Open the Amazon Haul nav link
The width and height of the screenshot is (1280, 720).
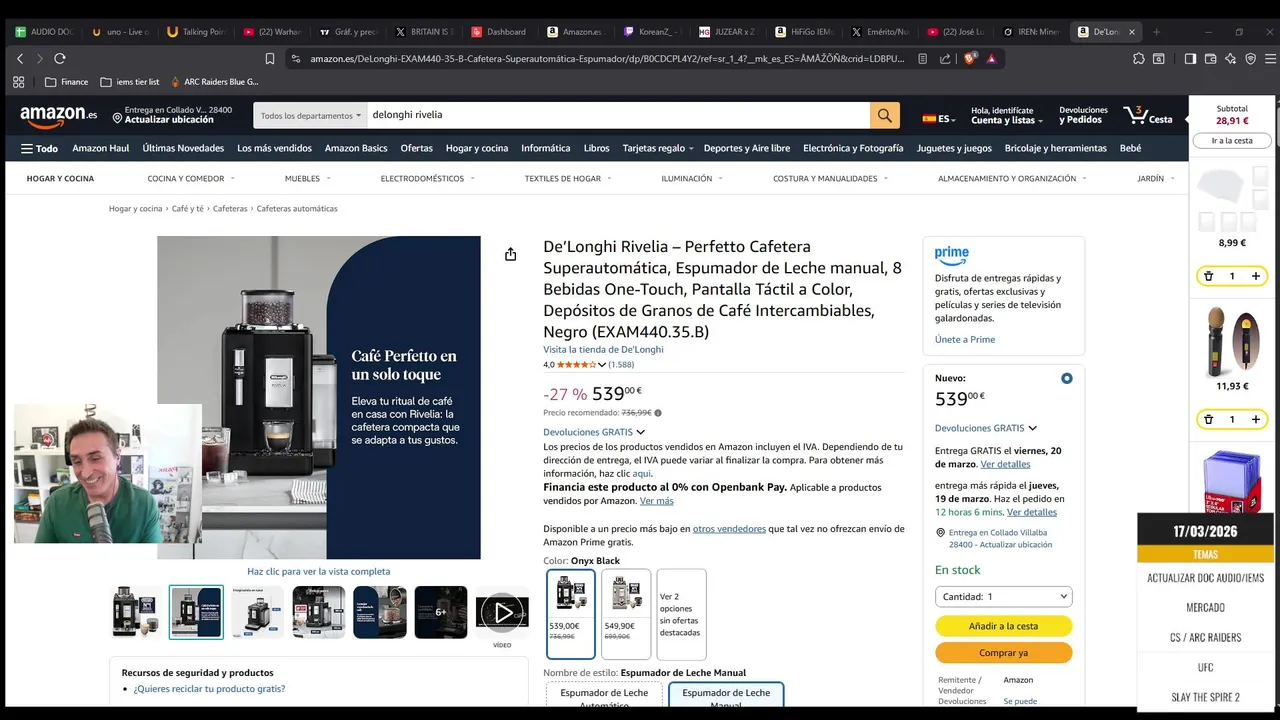(101, 148)
